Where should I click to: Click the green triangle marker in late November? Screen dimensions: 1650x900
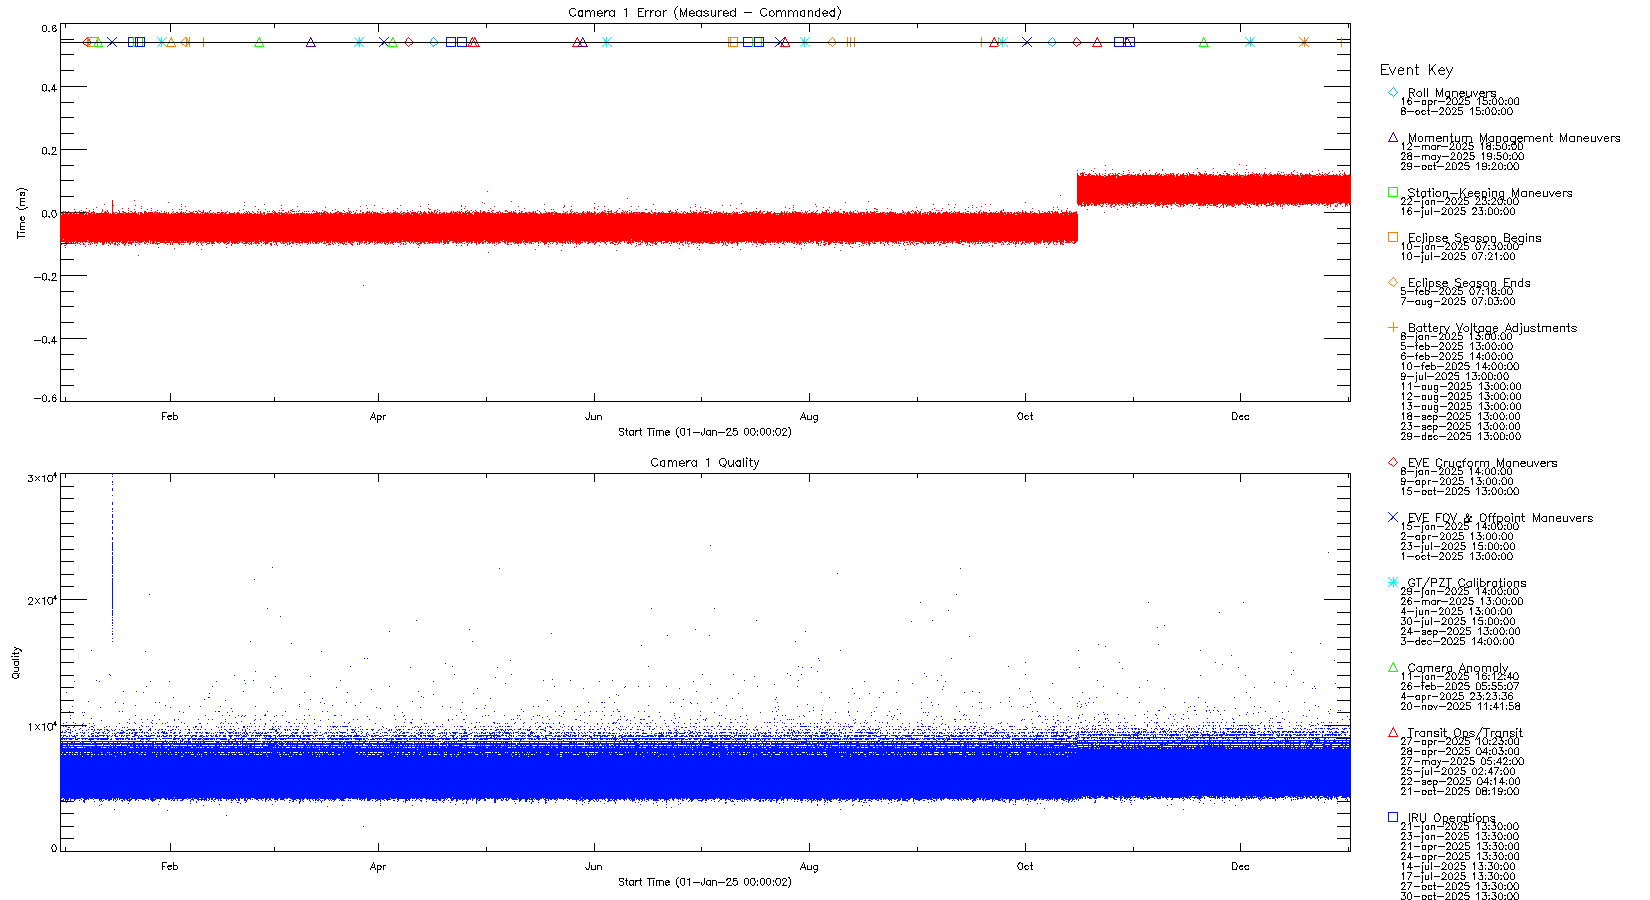[1204, 42]
